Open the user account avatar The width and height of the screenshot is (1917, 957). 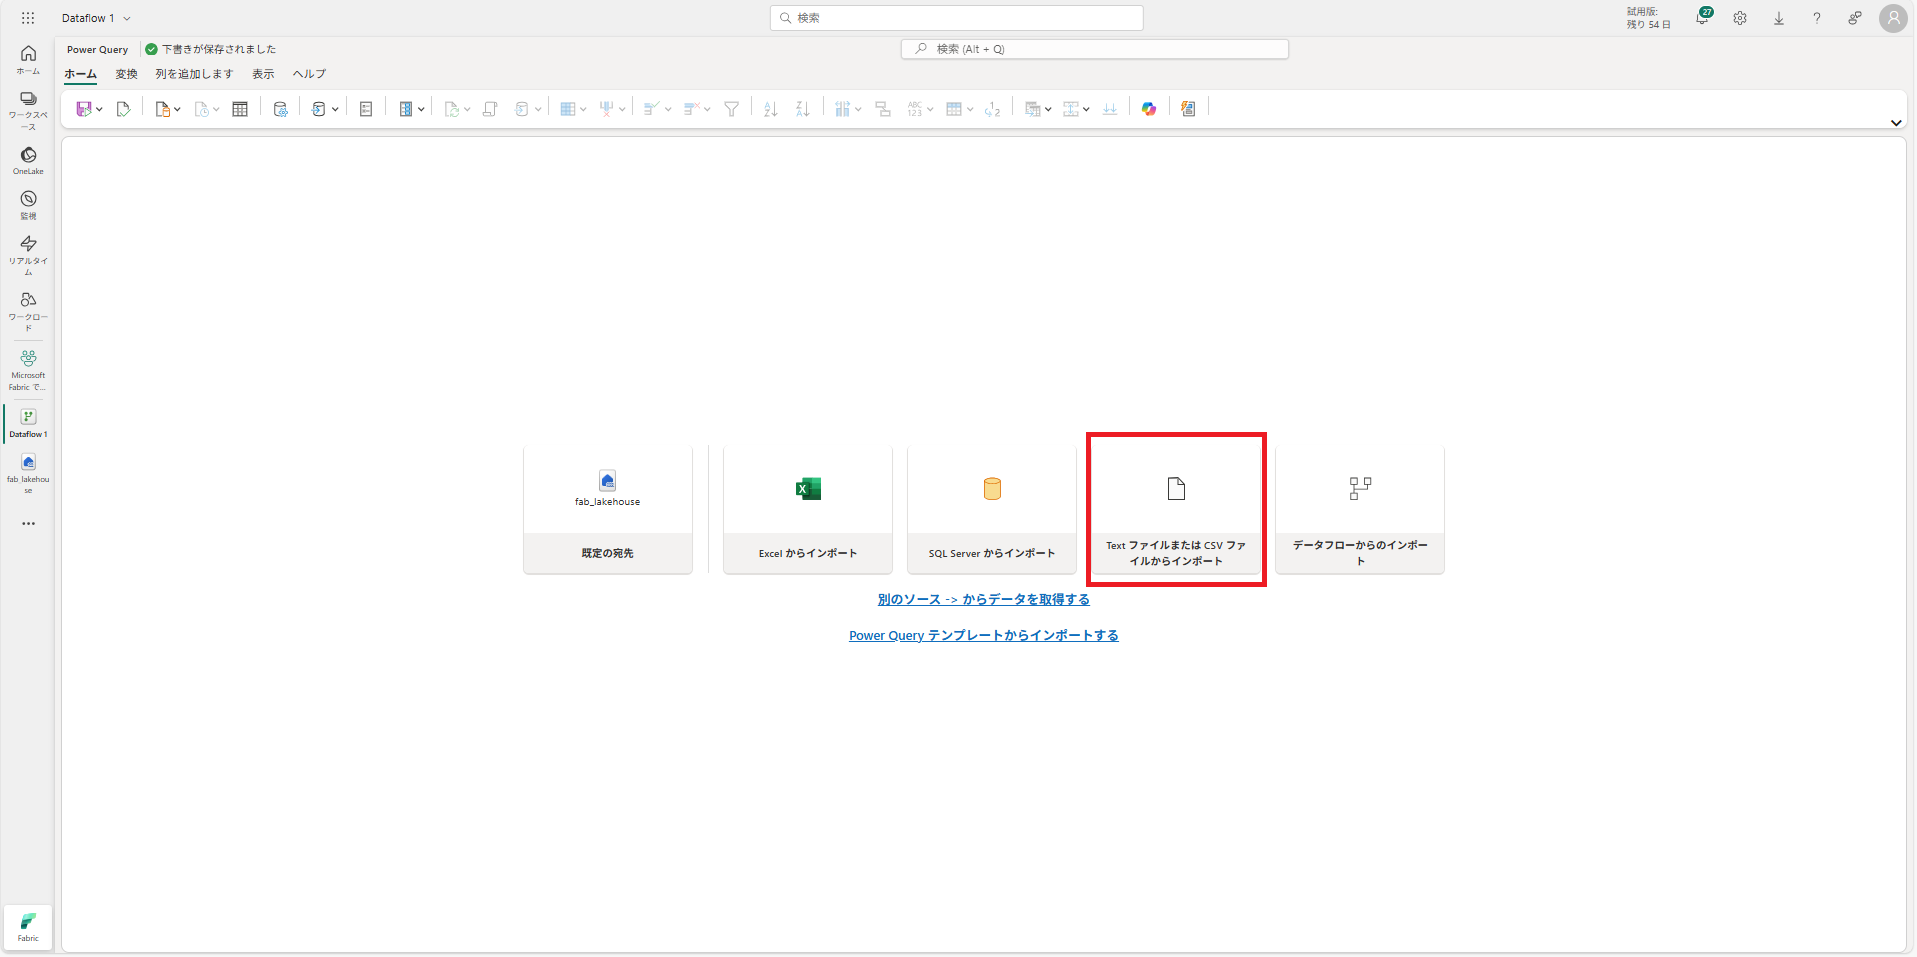coord(1893,18)
